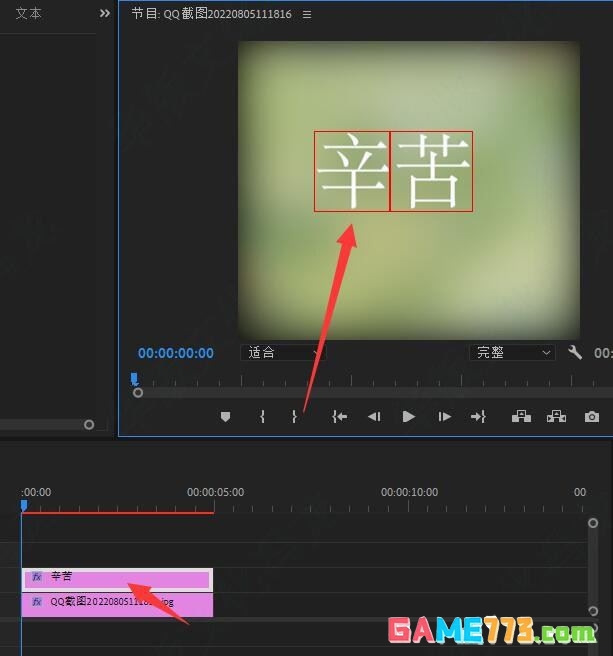Open the 完整 playback resolution dropdown
Screen dimensions: 613x656
513,353
